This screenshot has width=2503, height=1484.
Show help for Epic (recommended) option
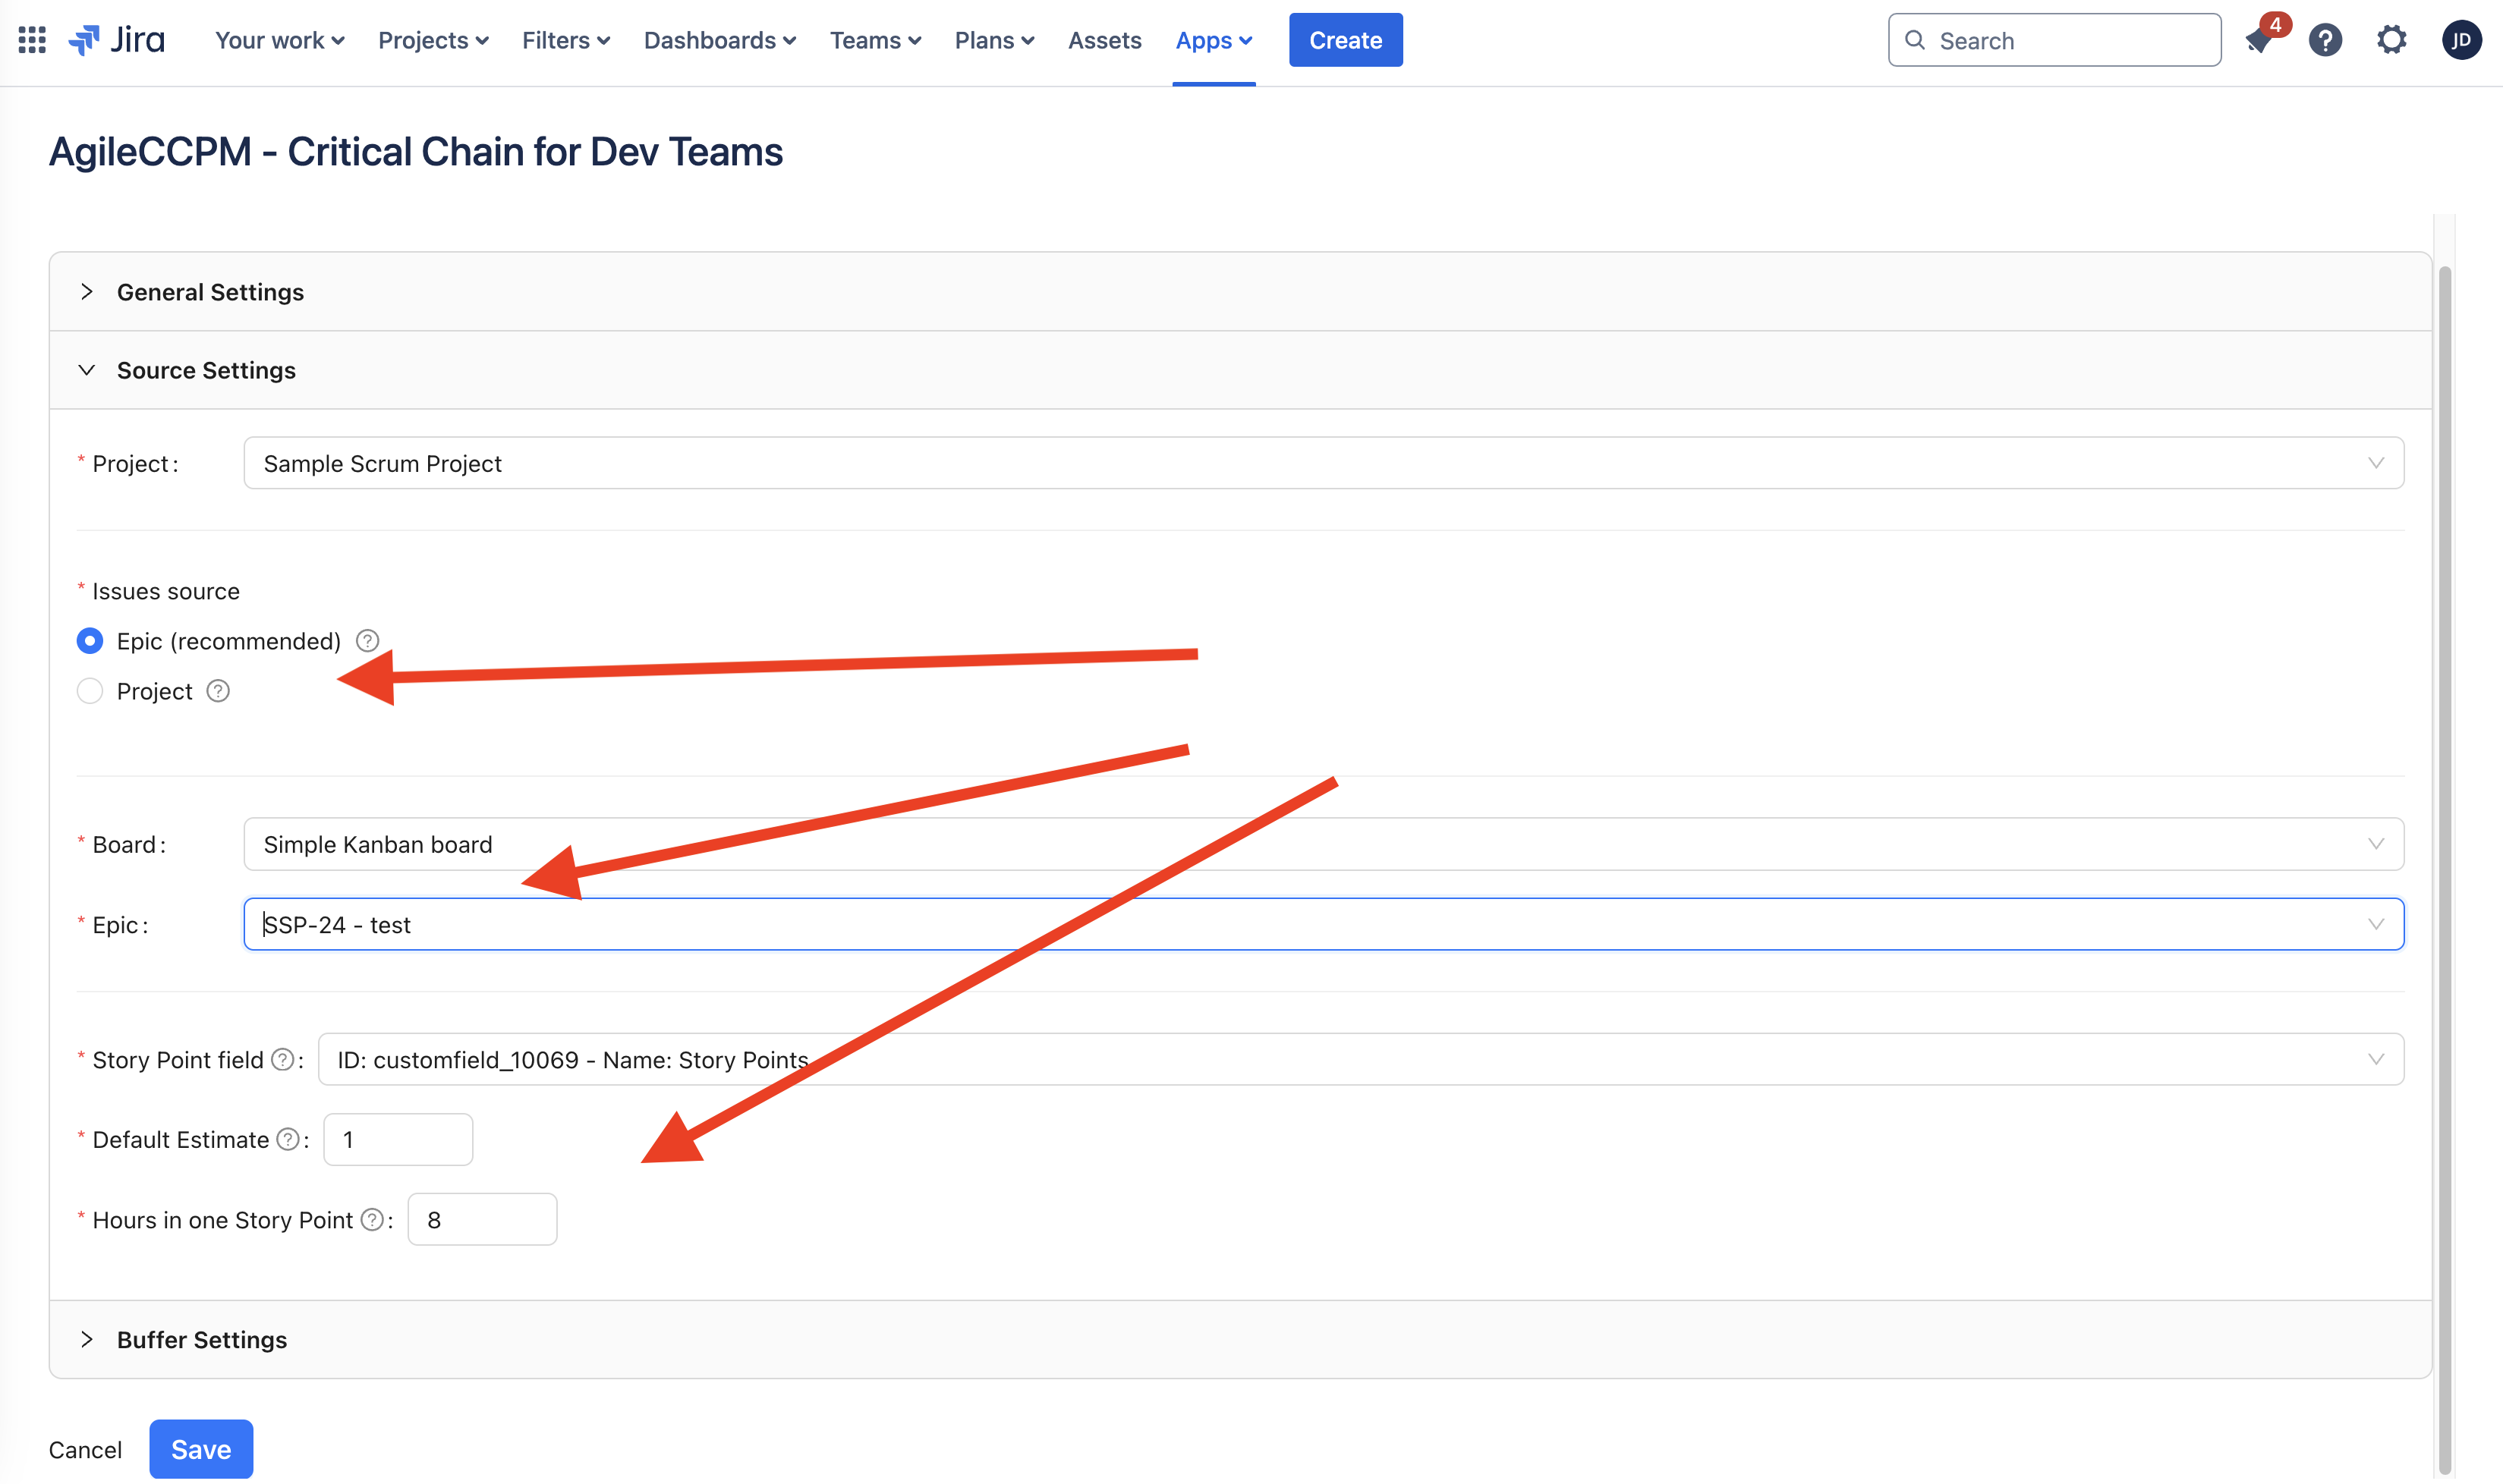[367, 641]
